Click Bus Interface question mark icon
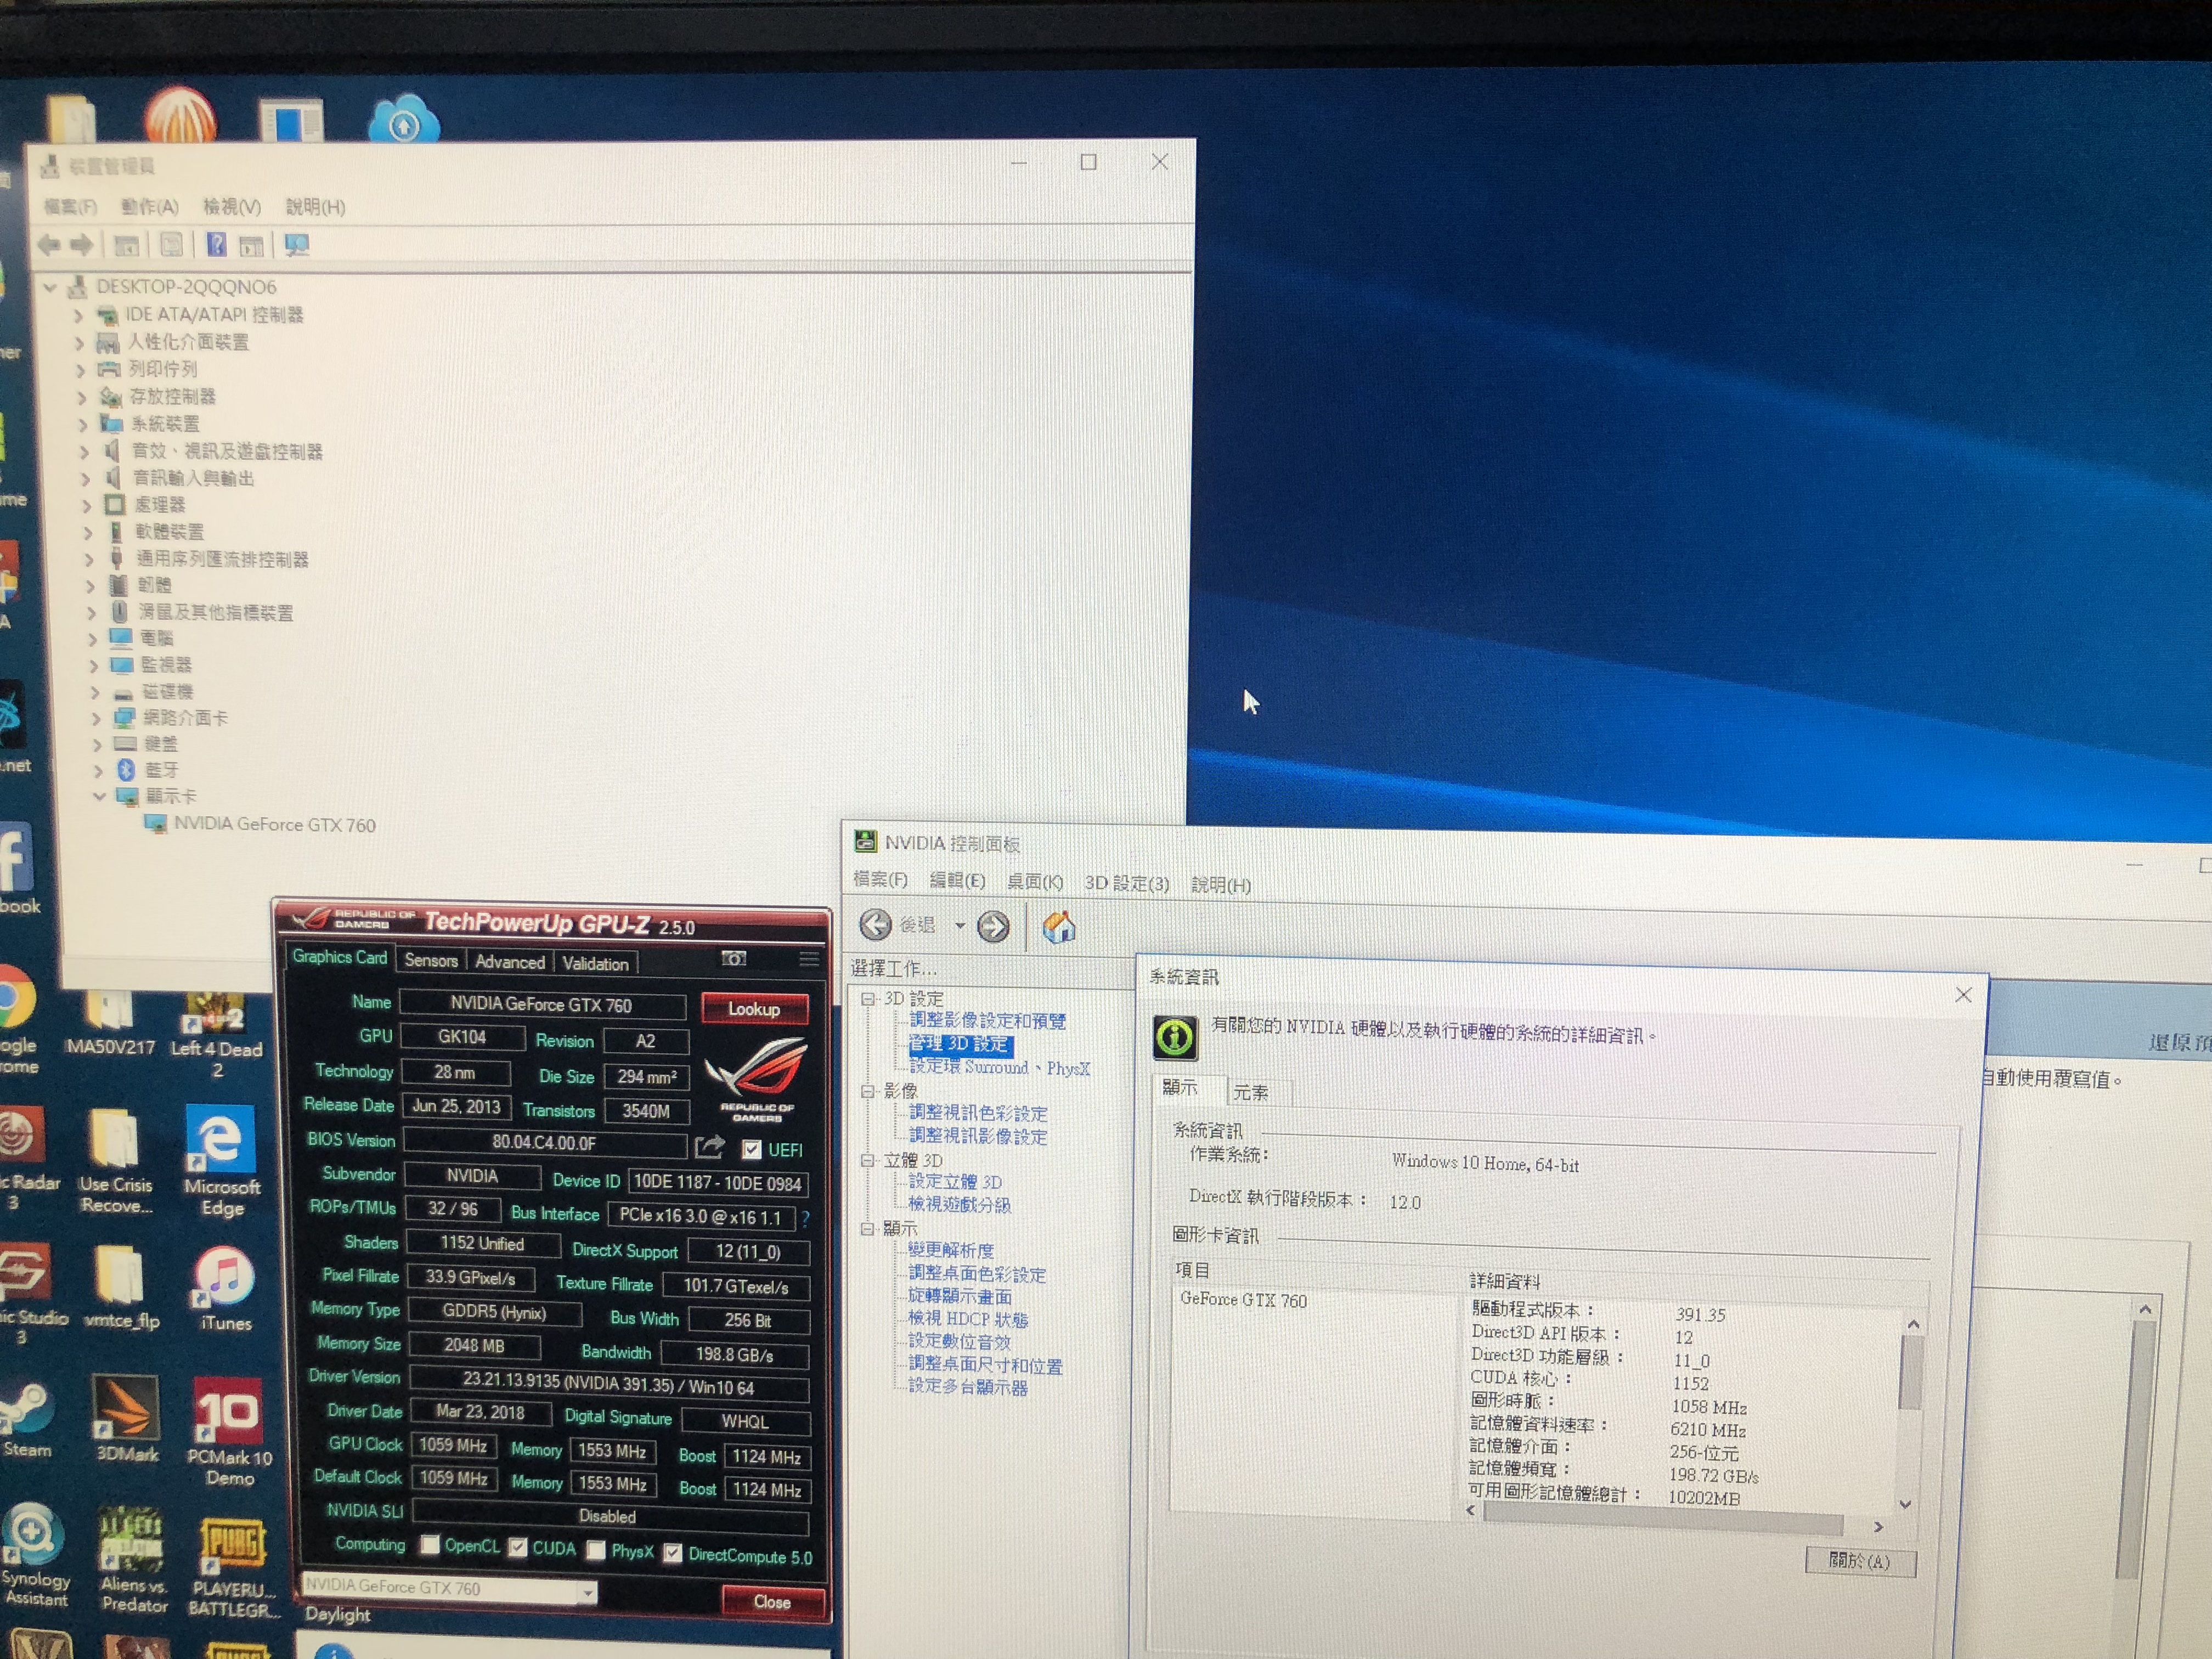 point(805,1218)
